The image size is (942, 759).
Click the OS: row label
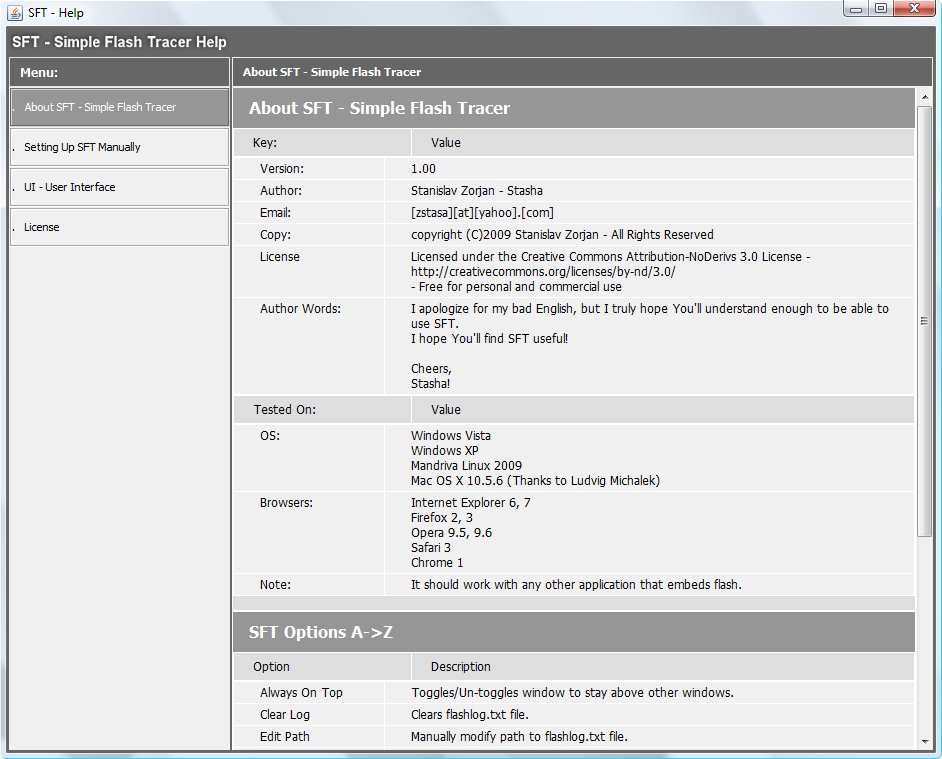pyautogui.click(x=270, y=436)
